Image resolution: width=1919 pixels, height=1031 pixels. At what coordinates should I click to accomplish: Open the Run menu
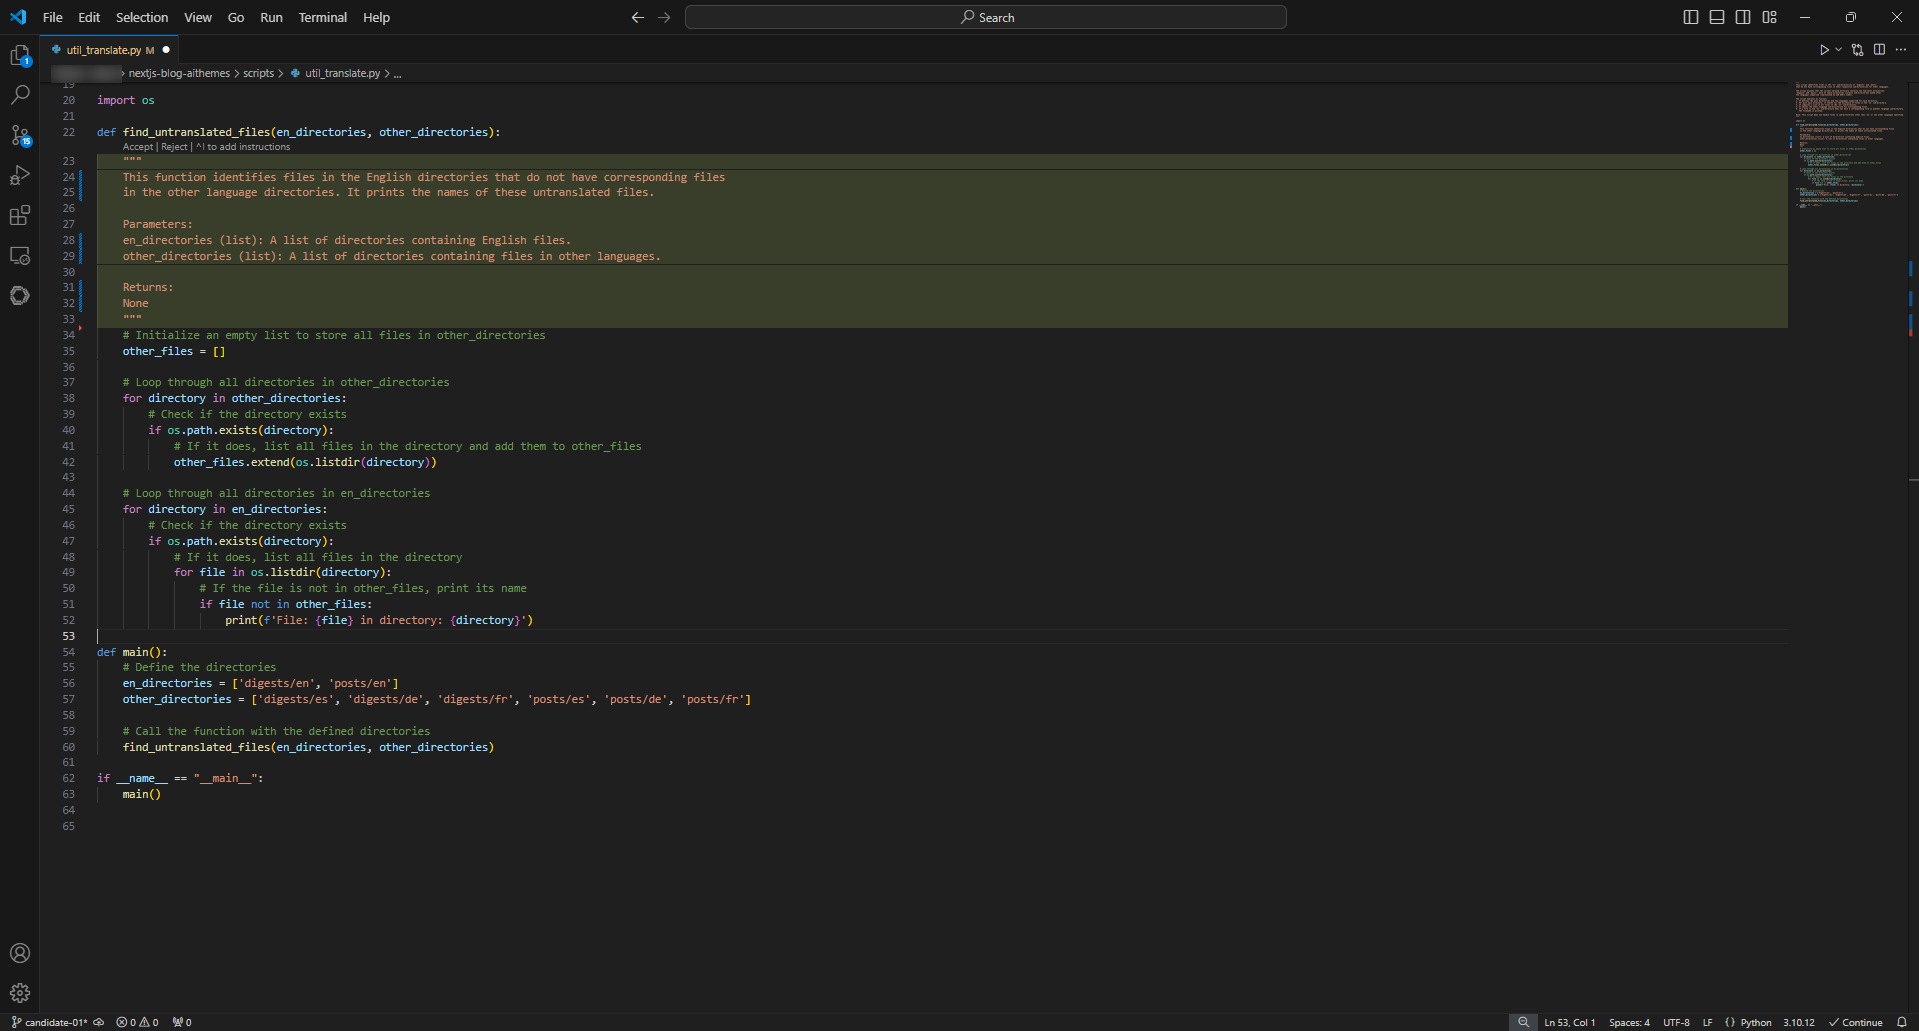tap(271, 17)
